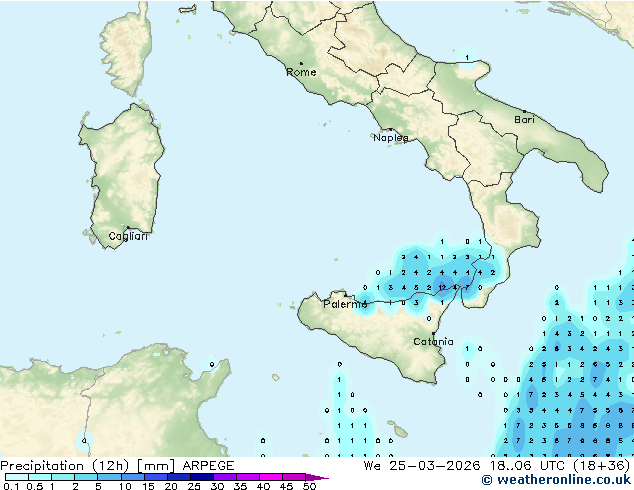The width and height of the screenshot is (634, 490).
Task: Click the Bari city label
Action: [524, 120]
